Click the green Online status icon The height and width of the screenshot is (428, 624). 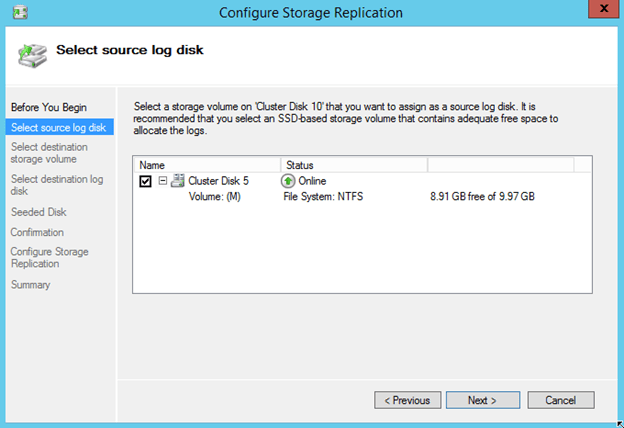coord(289,181)
